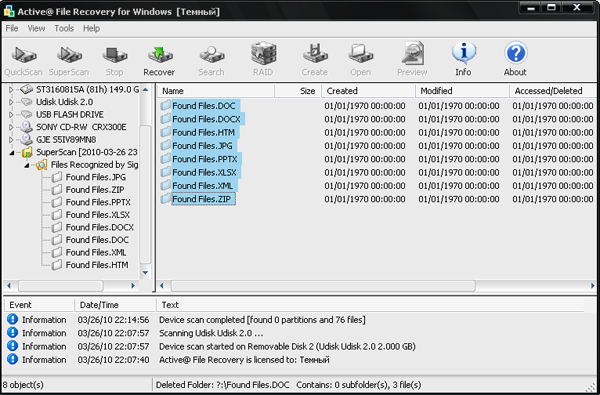Click the SuperScan toolbar icon
Screen dimensions: 600x395
tap(69, 55)
